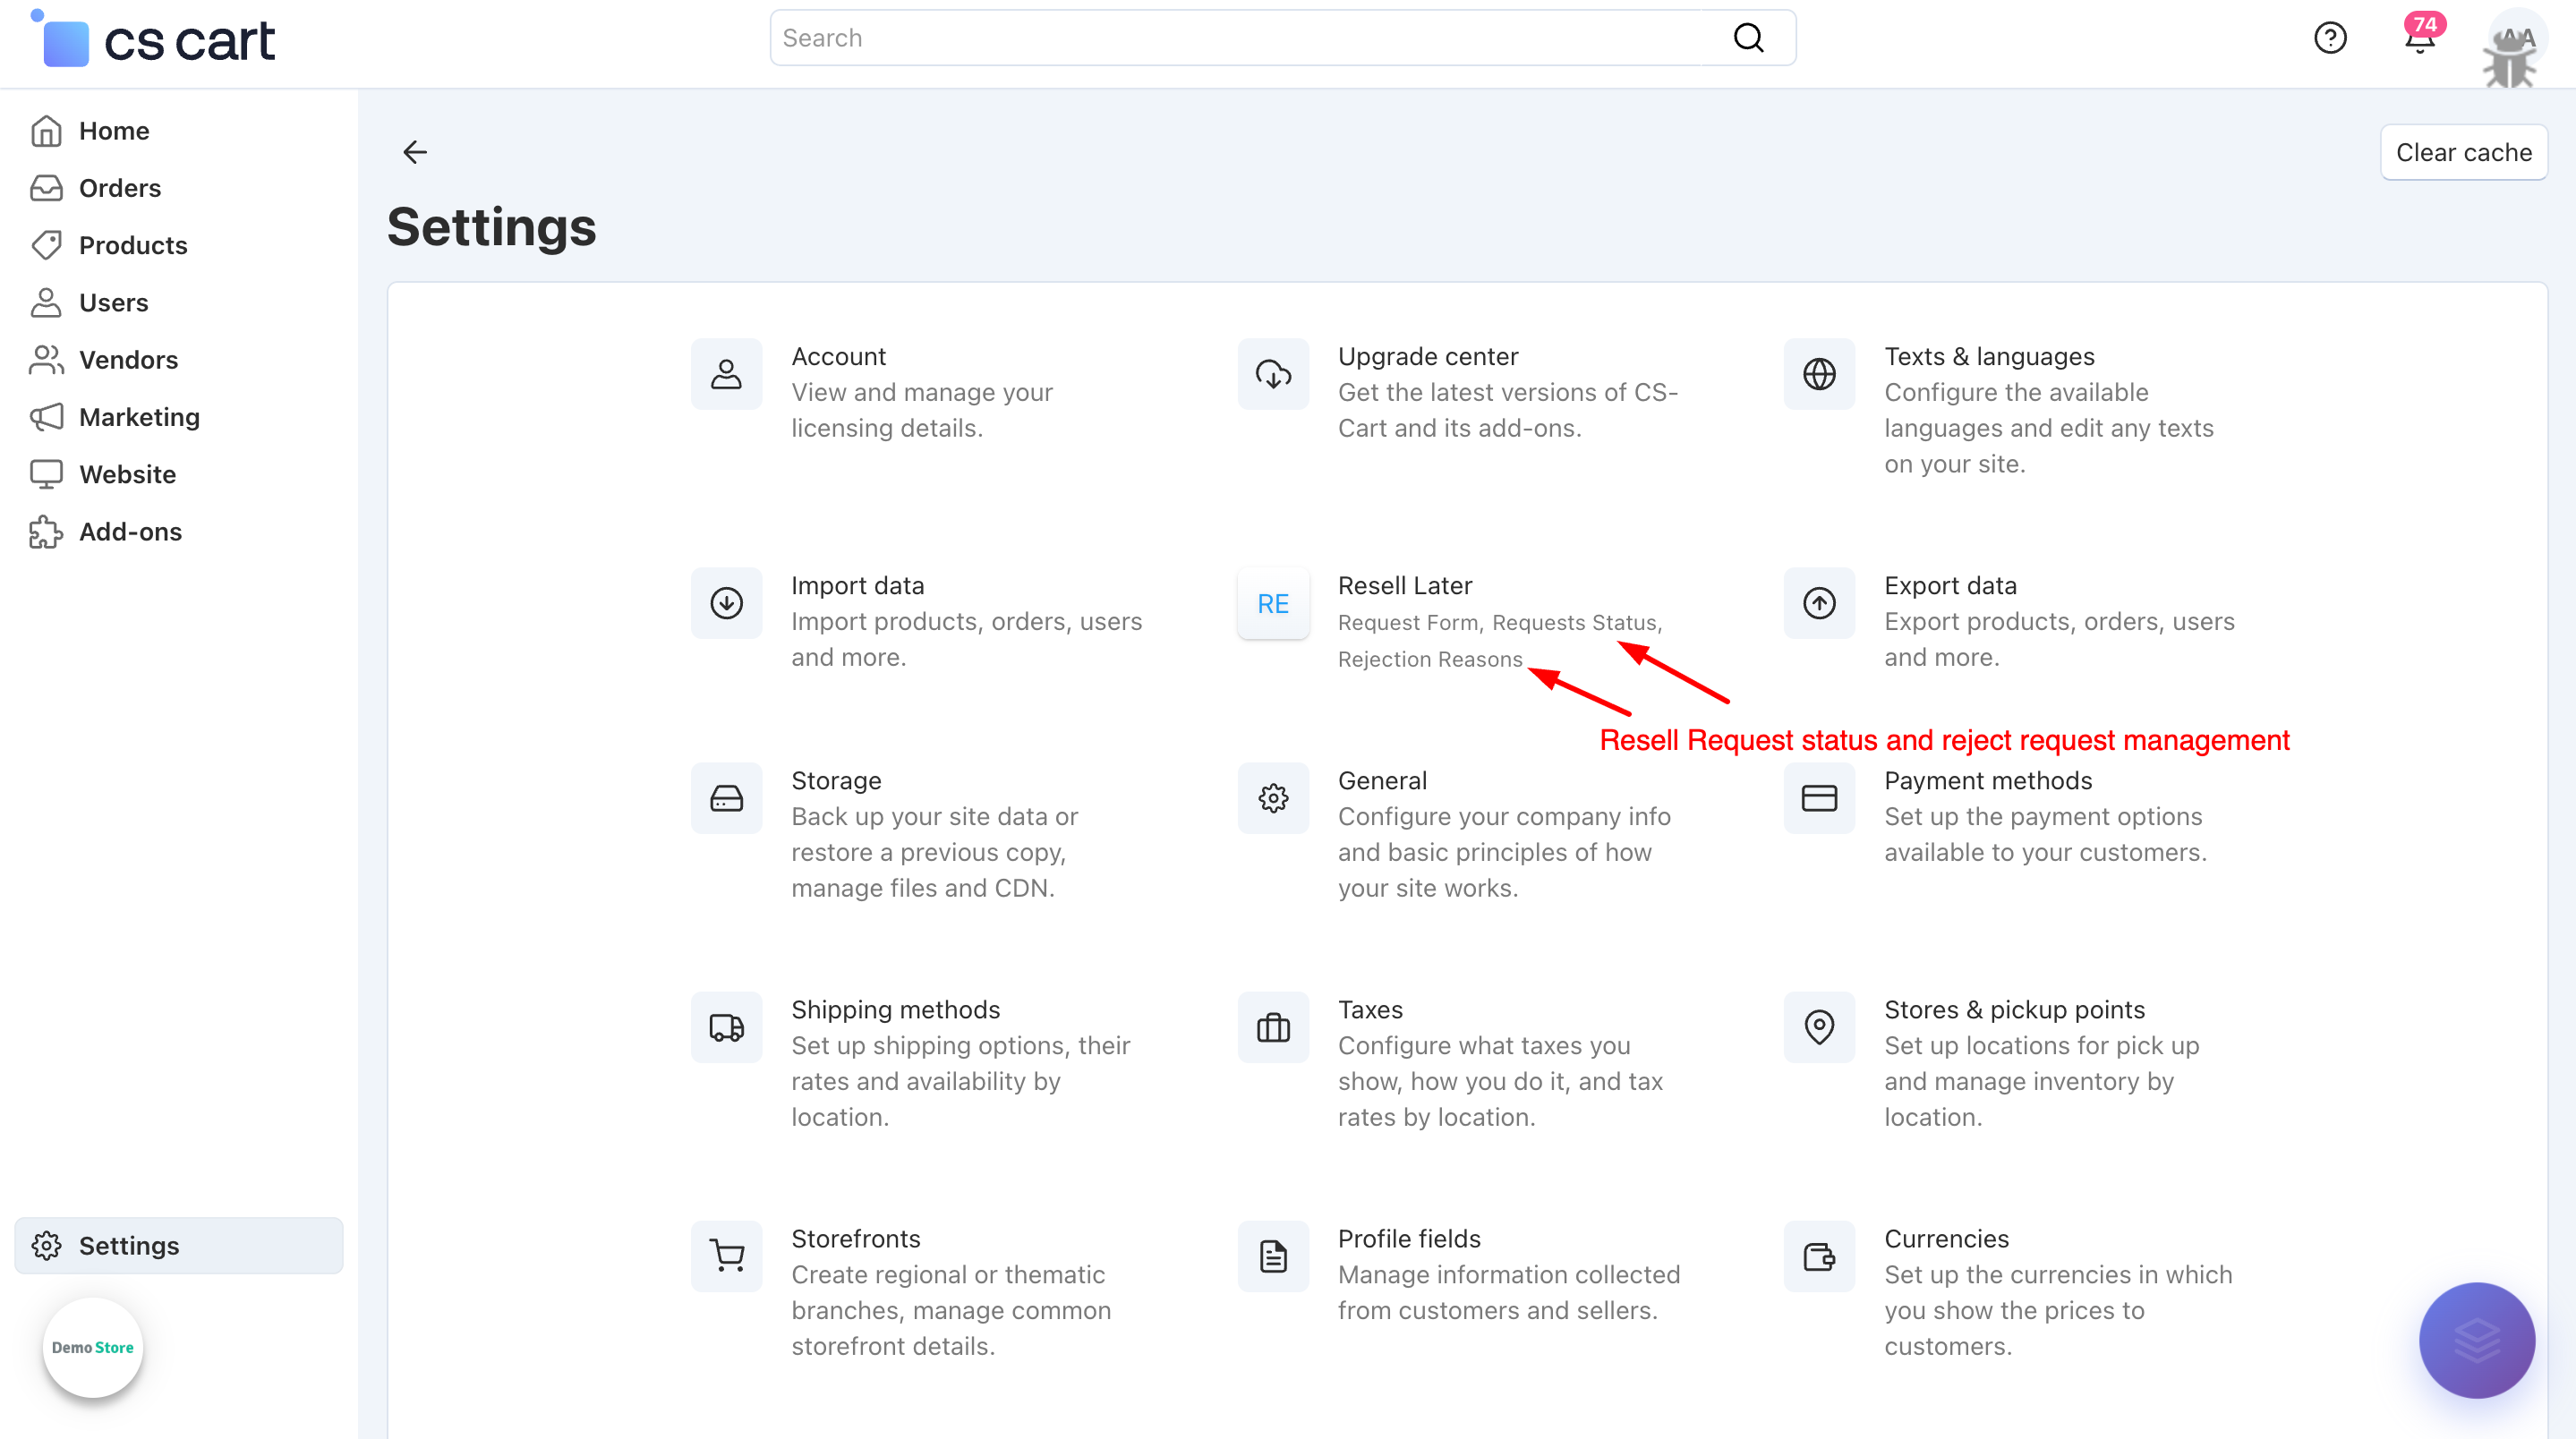The width and height of the screenshot is (2576, 1439).
Task: Click the Currencies wallet icon
Action: pos(1819,1256)
